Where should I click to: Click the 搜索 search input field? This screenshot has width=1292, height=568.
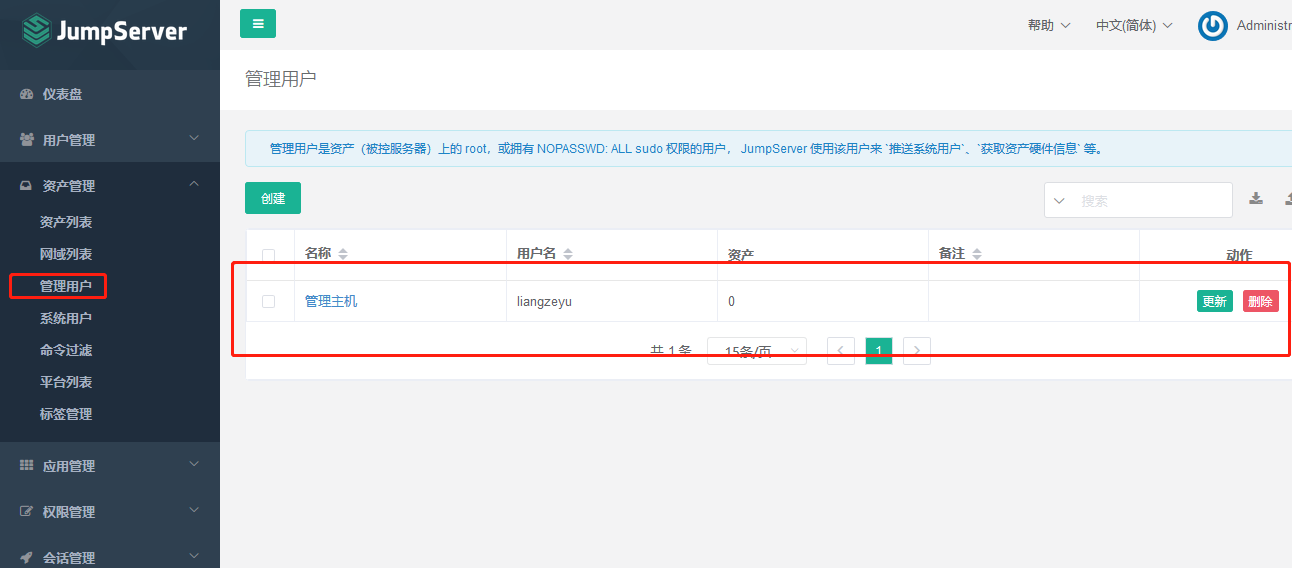coord(1150,201)
